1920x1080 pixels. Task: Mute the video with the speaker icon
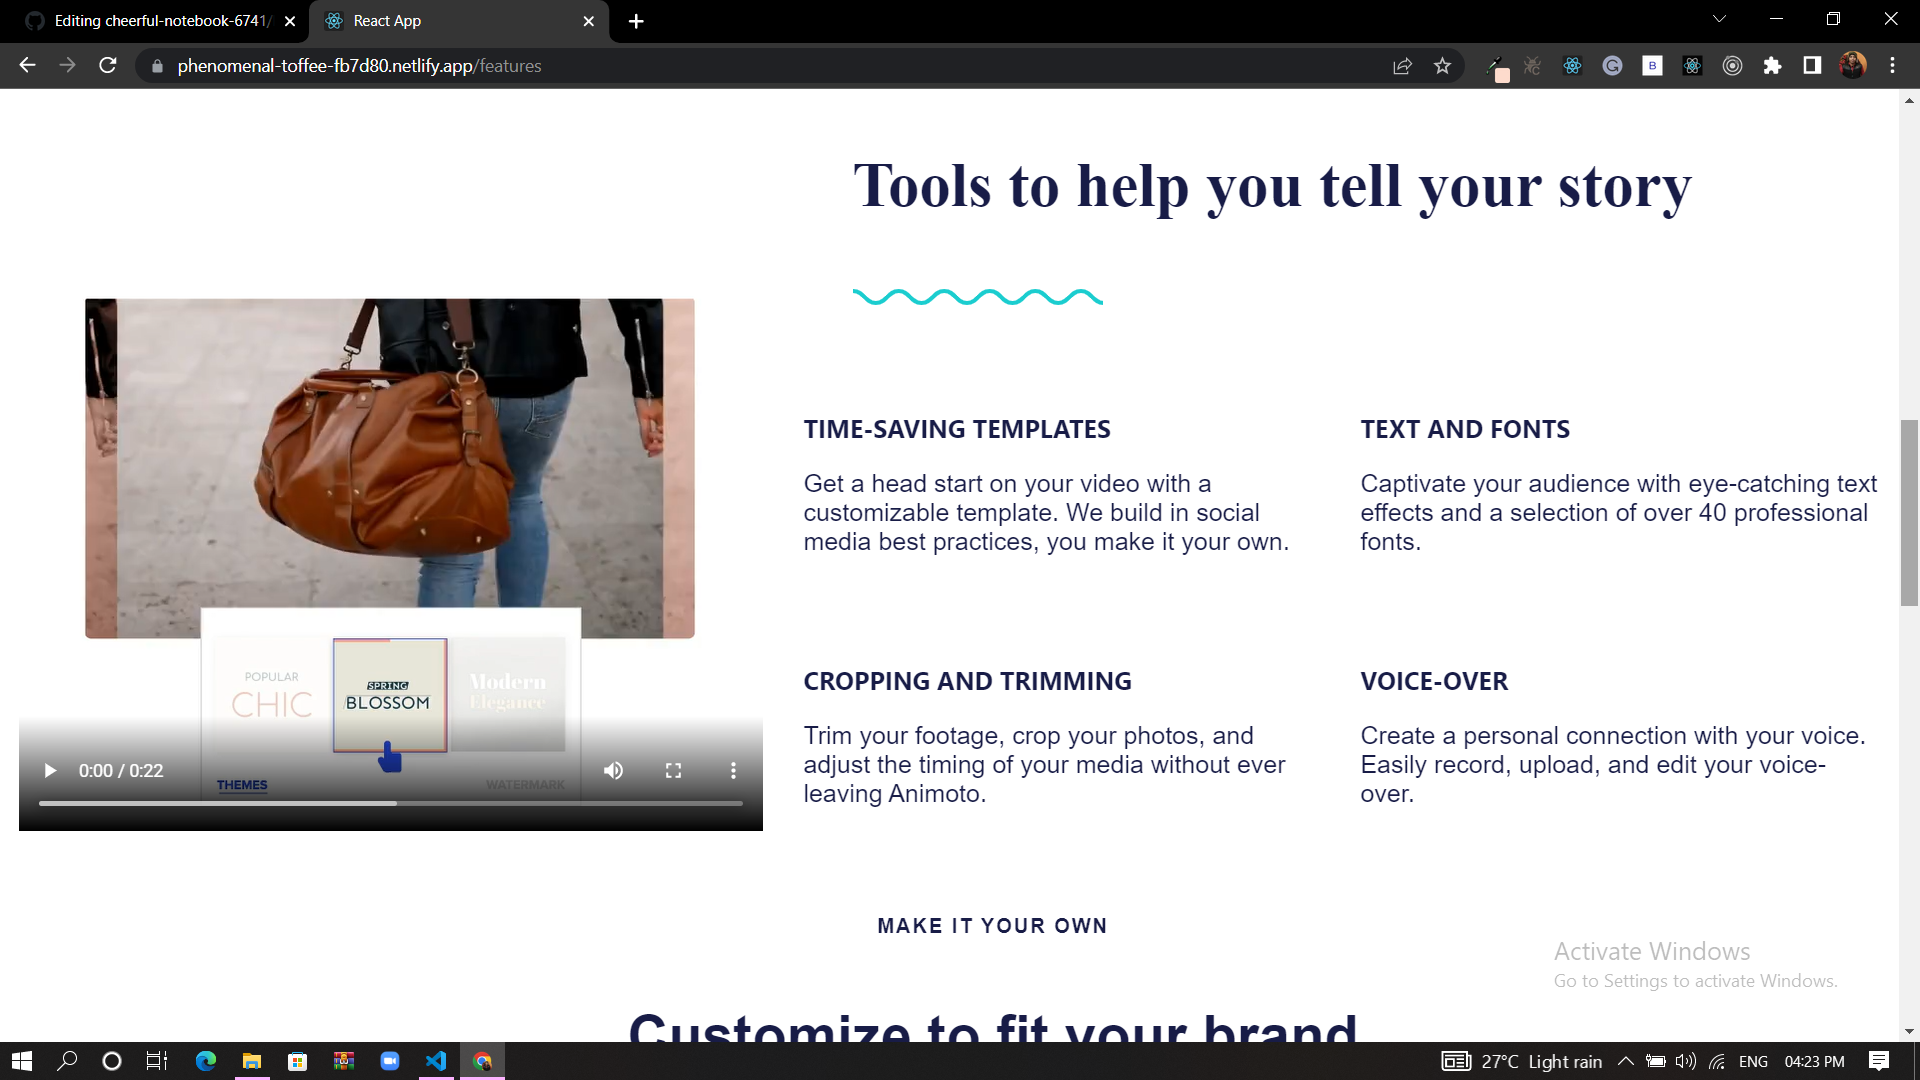pyautogui.click(x=613, y=770)
